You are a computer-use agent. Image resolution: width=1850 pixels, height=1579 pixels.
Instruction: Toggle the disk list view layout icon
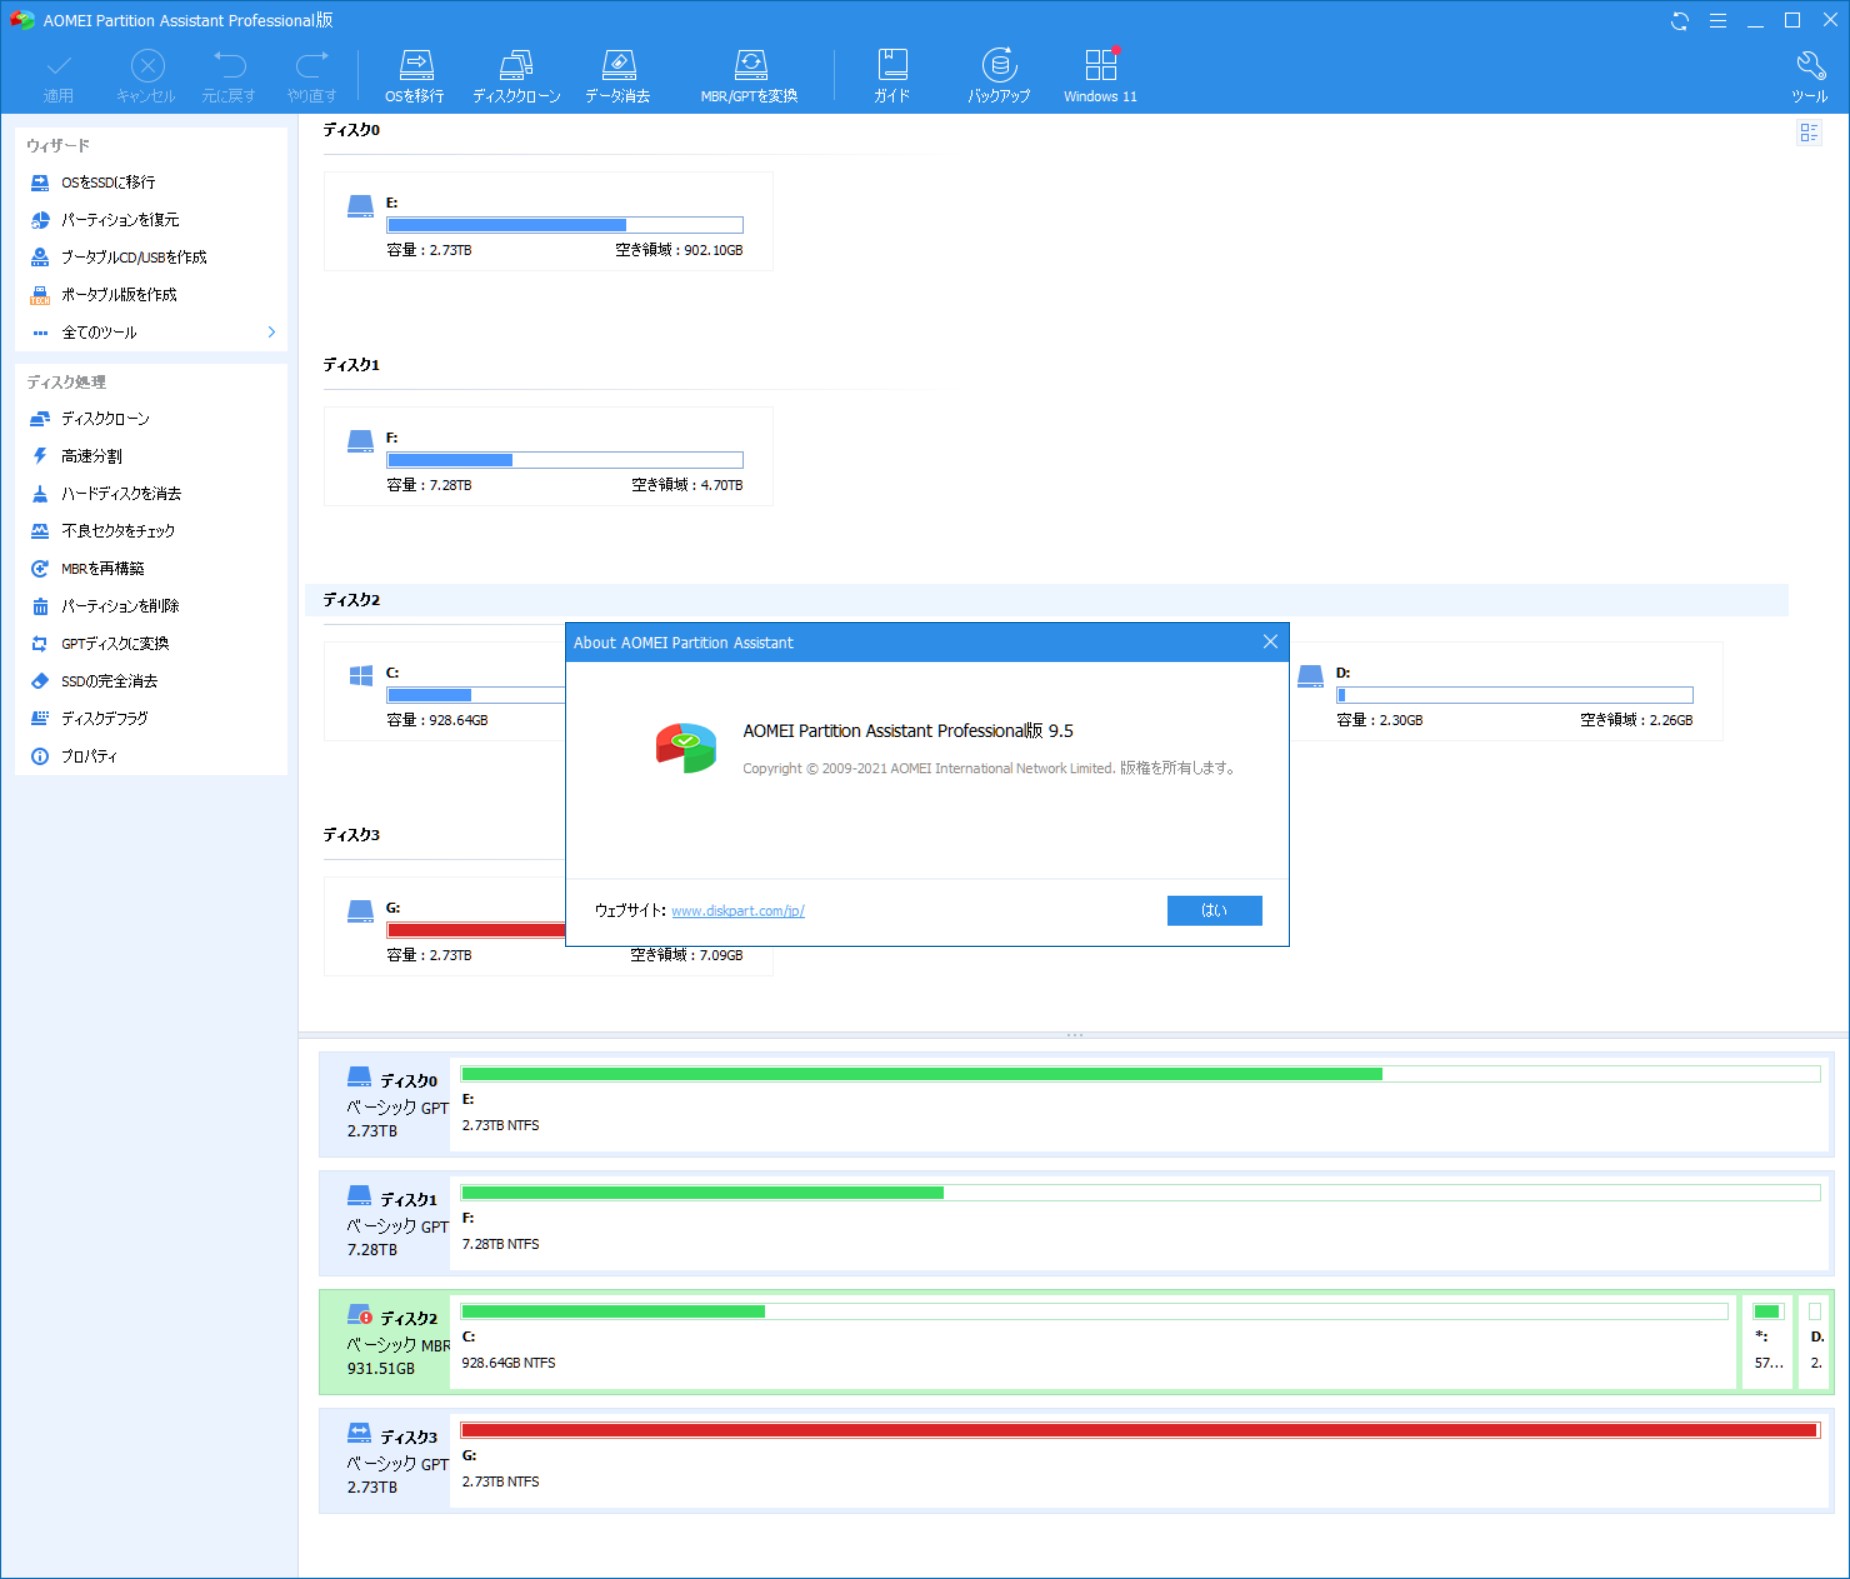(x=1811, y=132)
